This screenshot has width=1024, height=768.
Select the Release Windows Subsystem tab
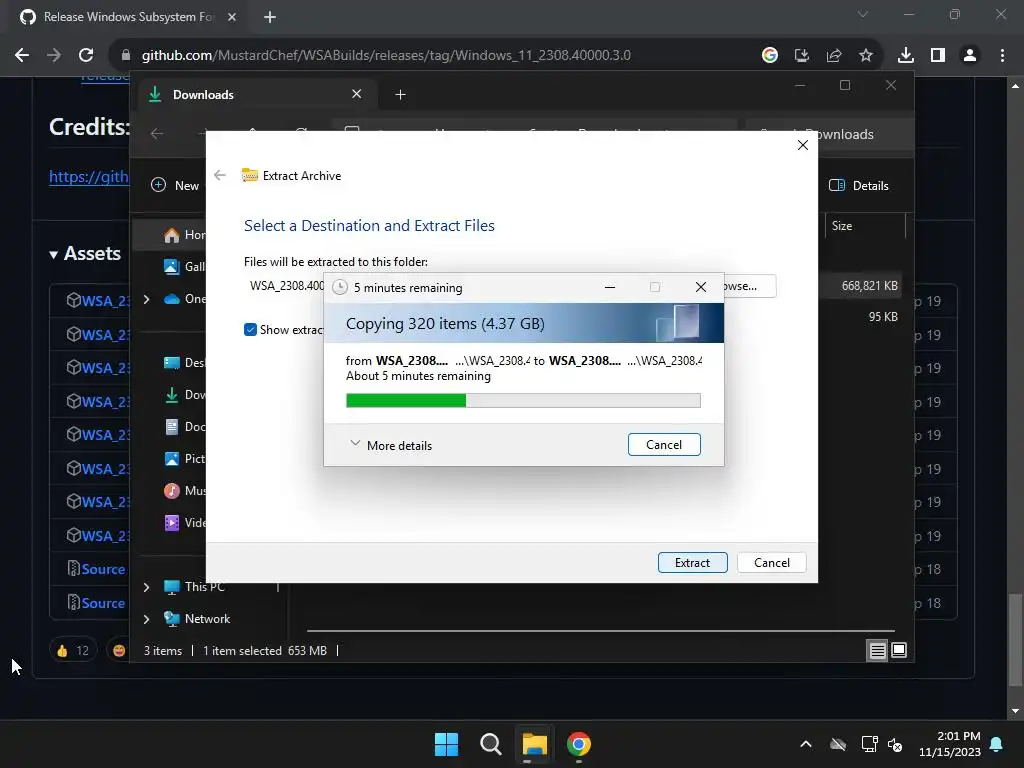point(128,17)
